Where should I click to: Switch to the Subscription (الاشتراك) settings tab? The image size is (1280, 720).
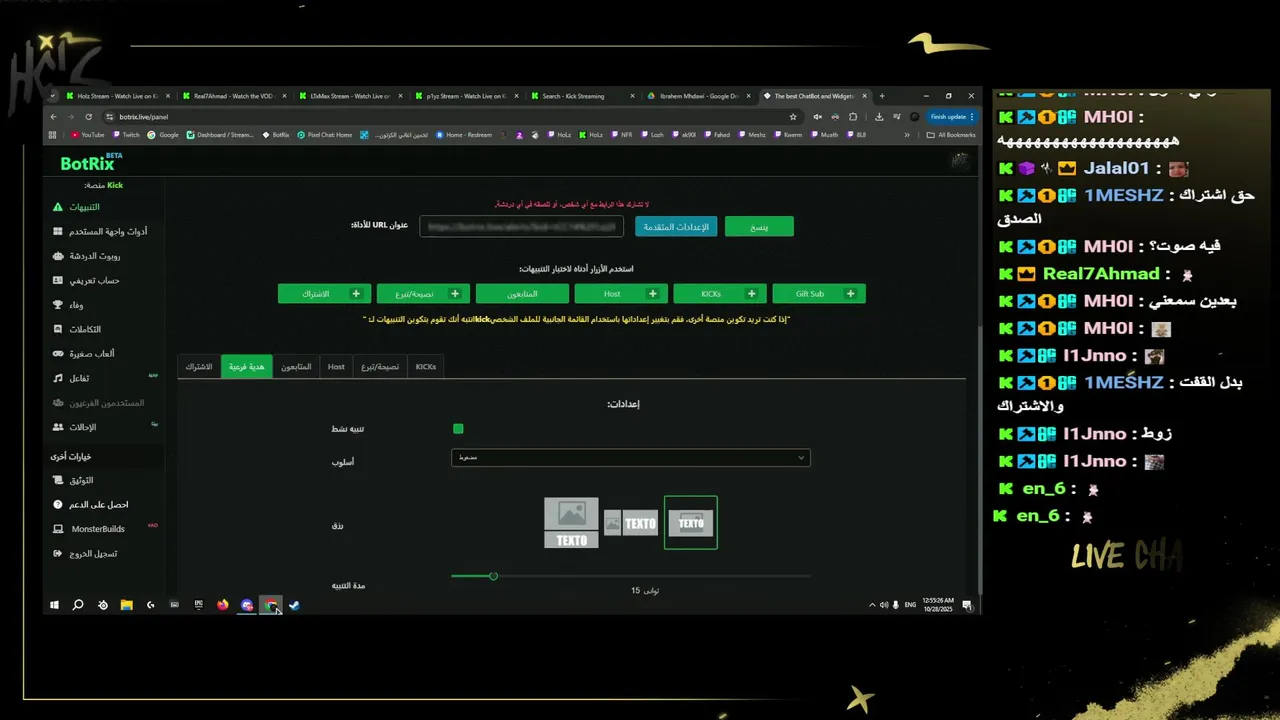pos(199,367)
